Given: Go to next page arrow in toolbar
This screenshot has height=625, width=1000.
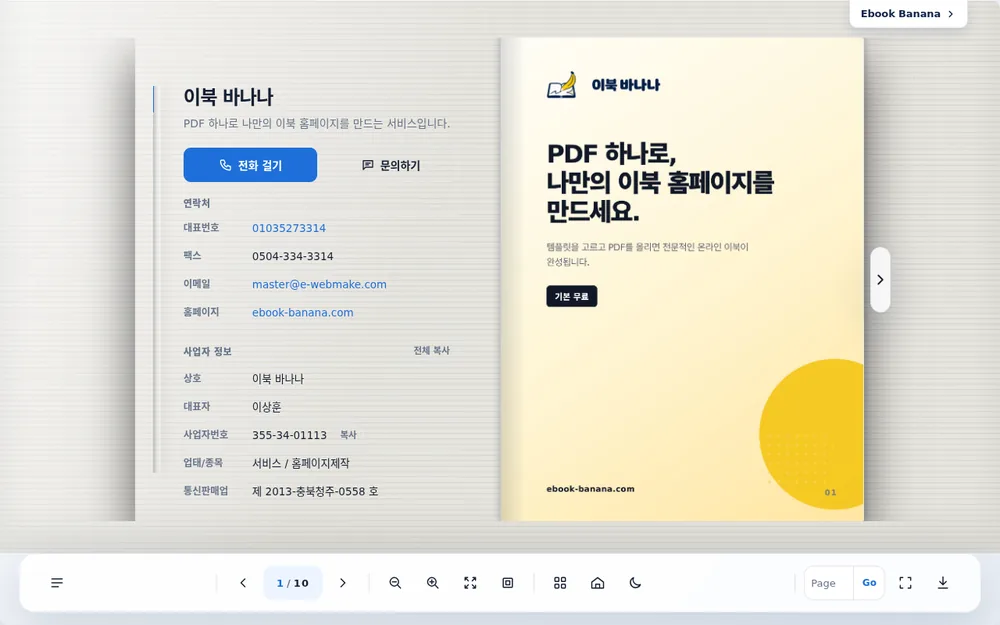Looking at the screenshot, I should coord(342,583).
